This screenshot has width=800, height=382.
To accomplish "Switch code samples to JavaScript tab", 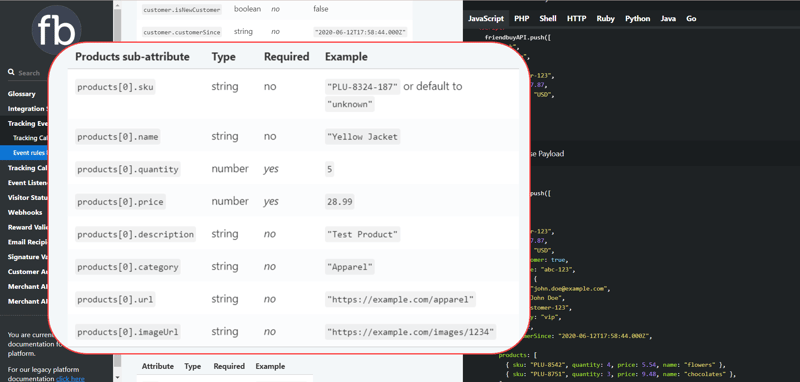I will (486, 18).
